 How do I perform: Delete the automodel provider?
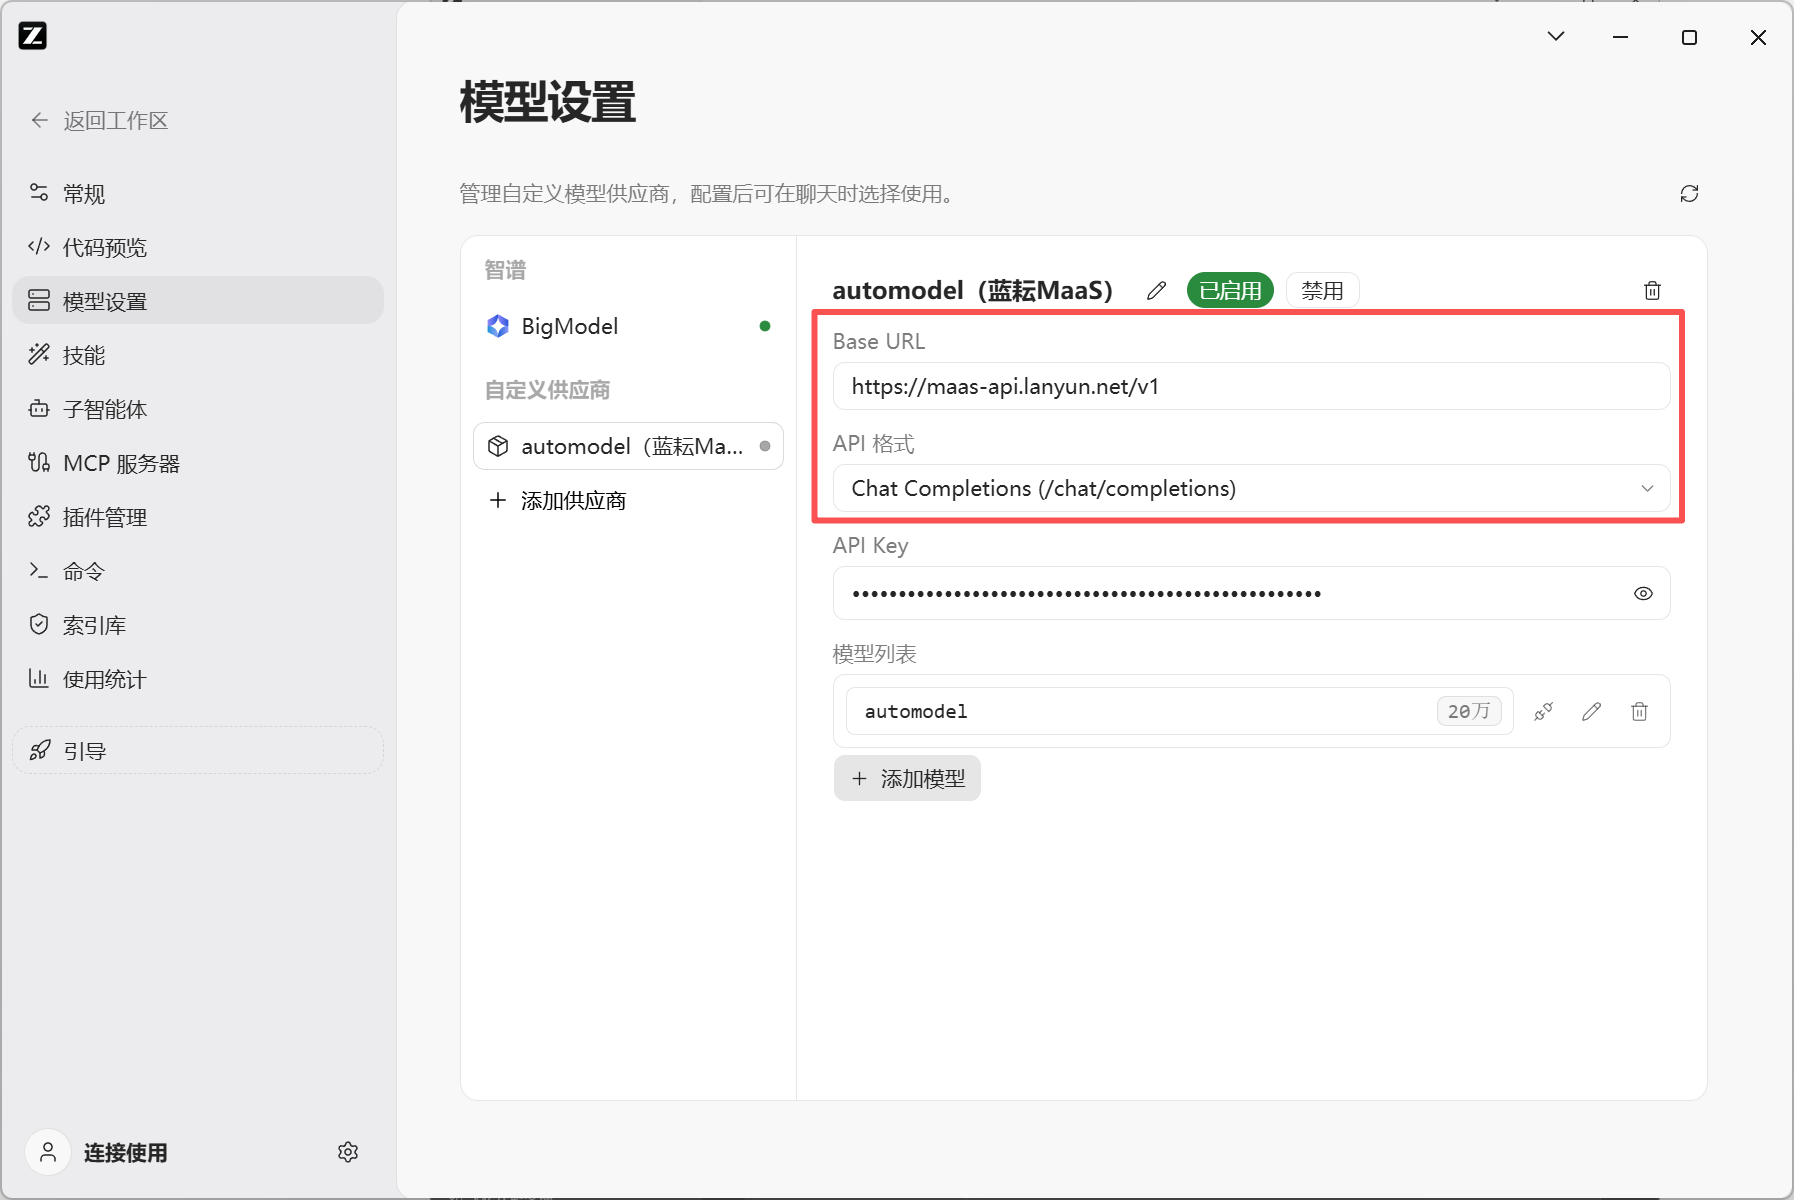click(x=1652, y=291)
